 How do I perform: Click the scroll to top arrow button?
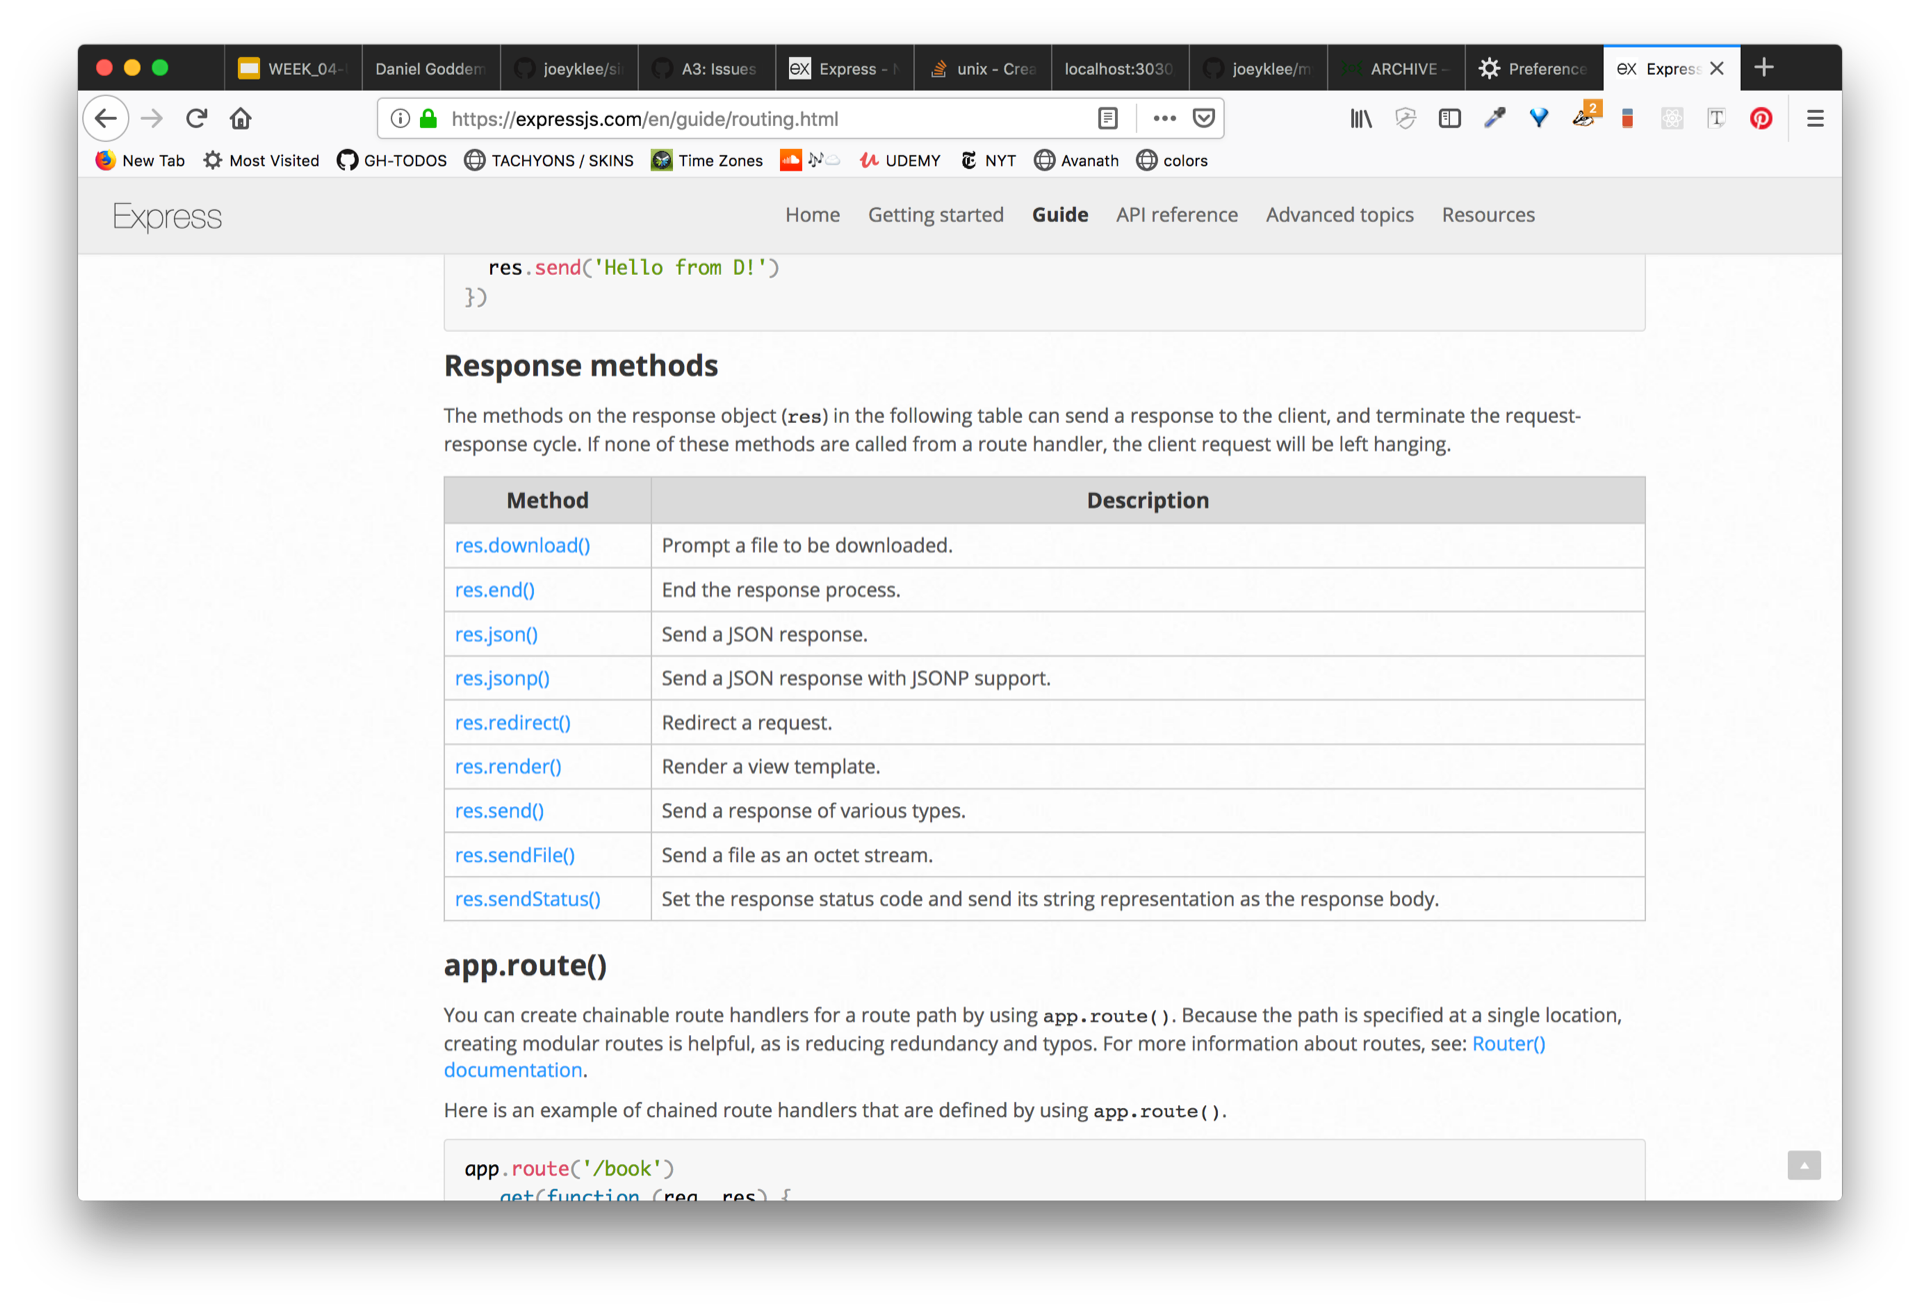click(1803, 1165)
